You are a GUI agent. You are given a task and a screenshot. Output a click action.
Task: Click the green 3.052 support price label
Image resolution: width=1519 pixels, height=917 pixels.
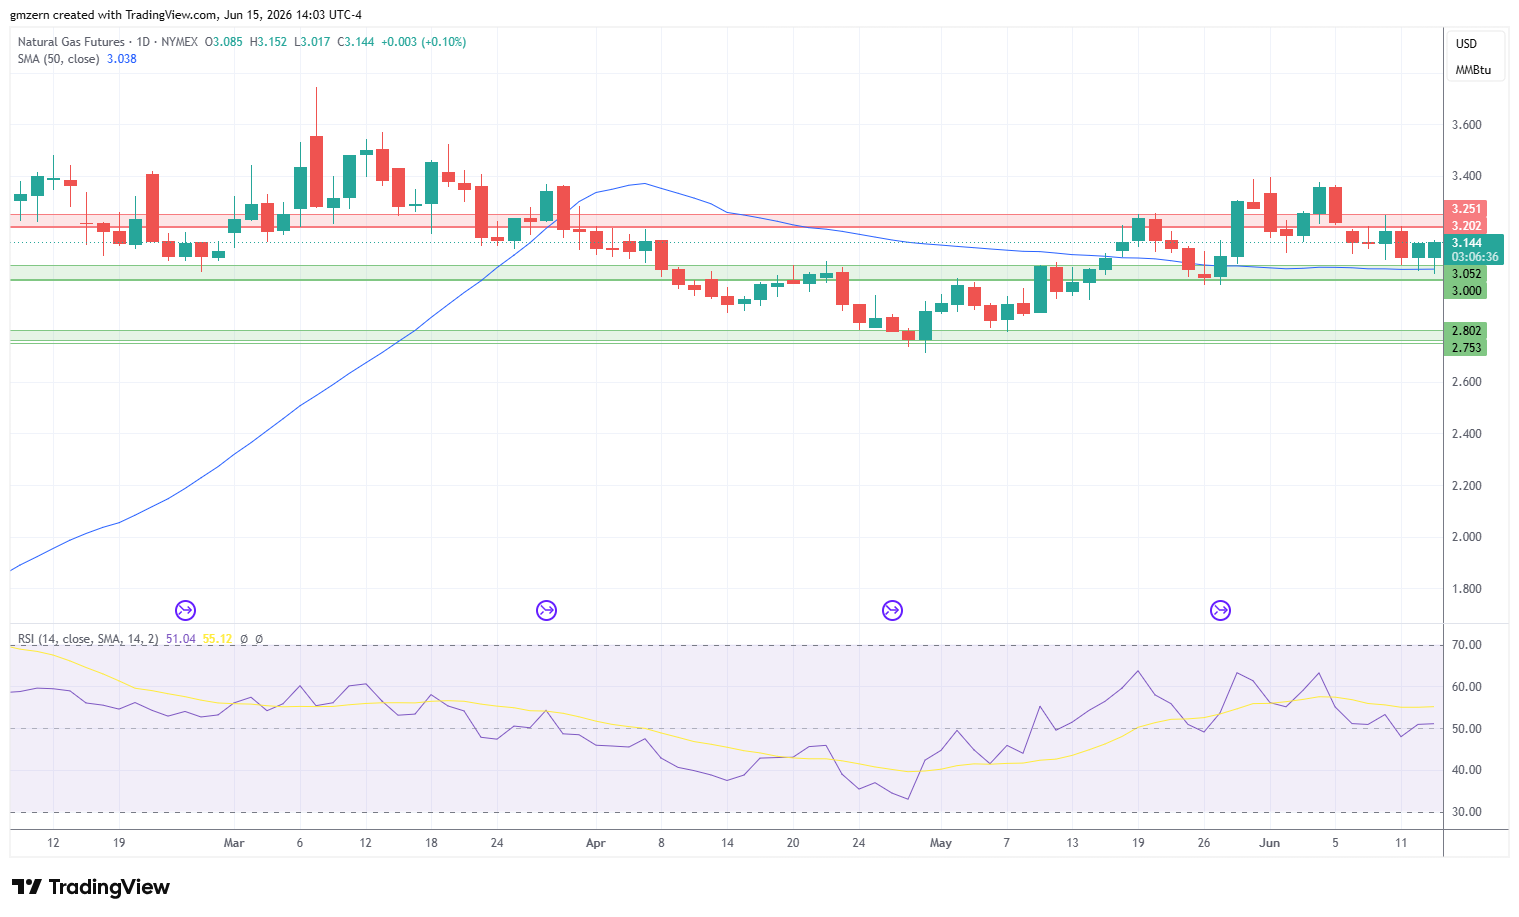[x=1467, y=274]
